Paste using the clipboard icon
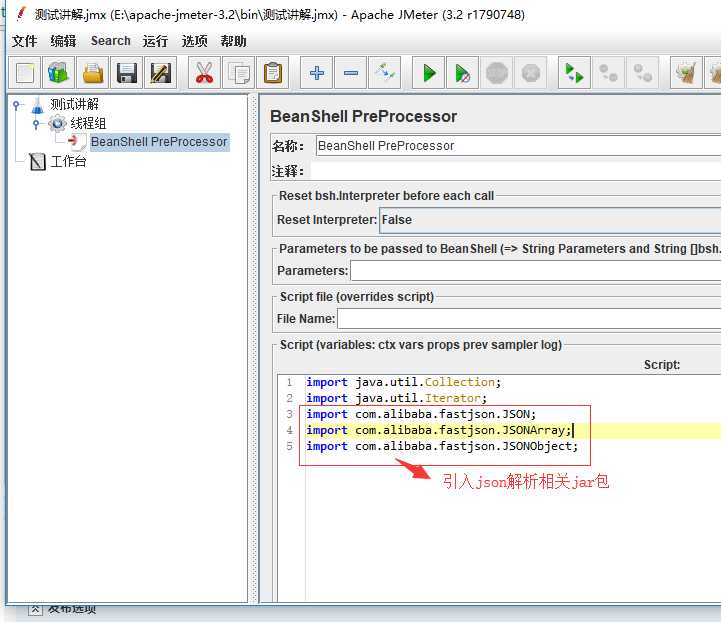Screen dimensions: 721x622 tap(272, 73)
